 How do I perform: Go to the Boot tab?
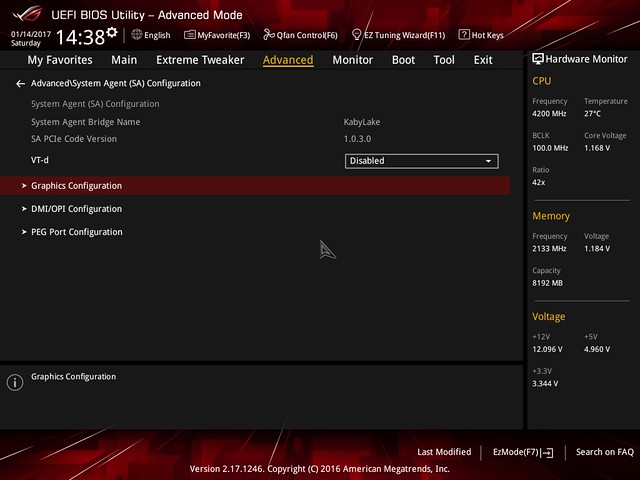403,60
